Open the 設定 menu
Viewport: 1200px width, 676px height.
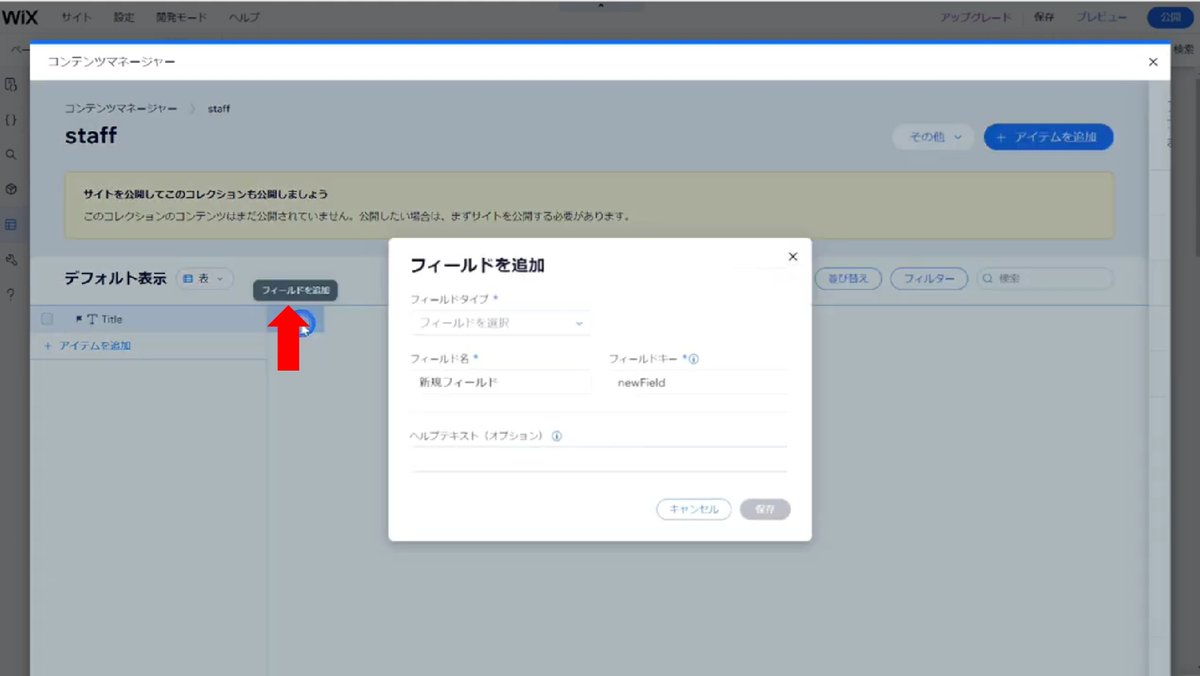pyautogui.click(x=124, y=18)
